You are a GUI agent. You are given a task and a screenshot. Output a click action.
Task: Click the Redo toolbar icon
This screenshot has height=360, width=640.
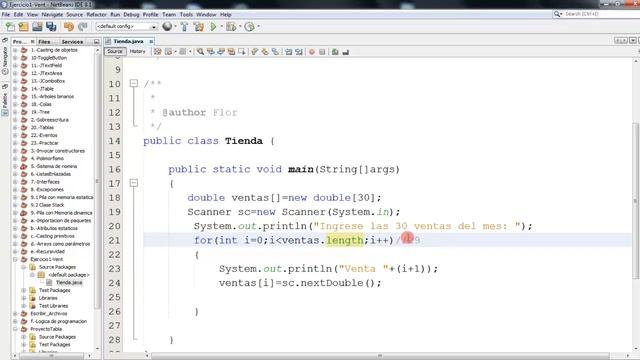point(82,27)
